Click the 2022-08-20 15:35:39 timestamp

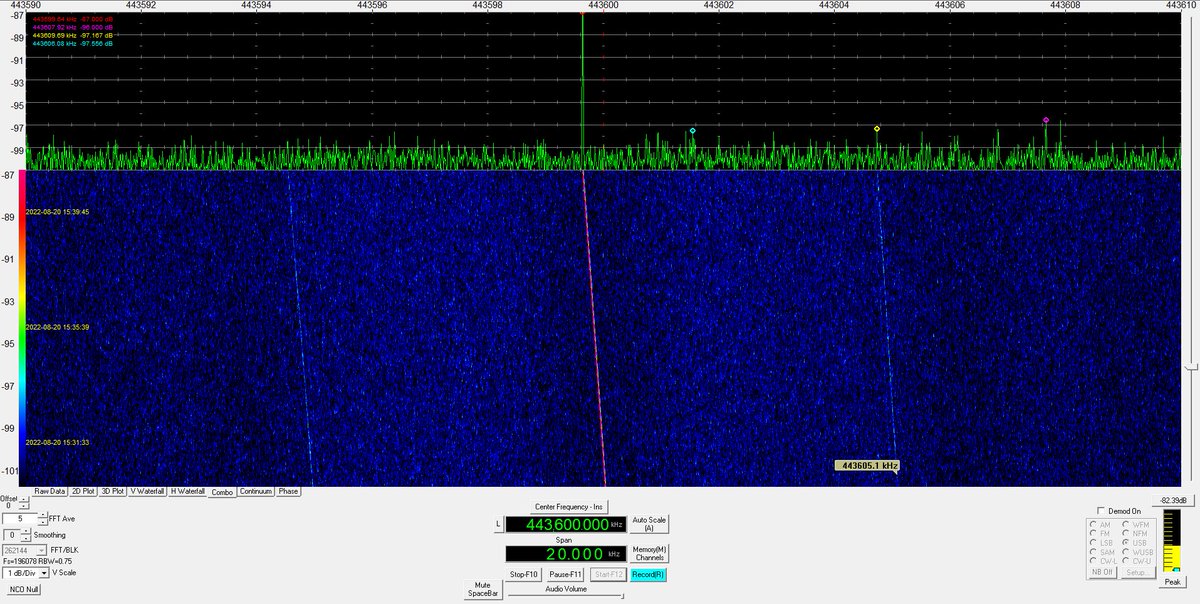click(x=58, y=327)
